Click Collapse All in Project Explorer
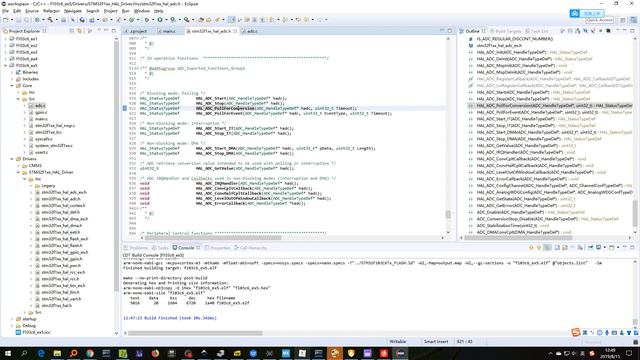 pos(72,31)
